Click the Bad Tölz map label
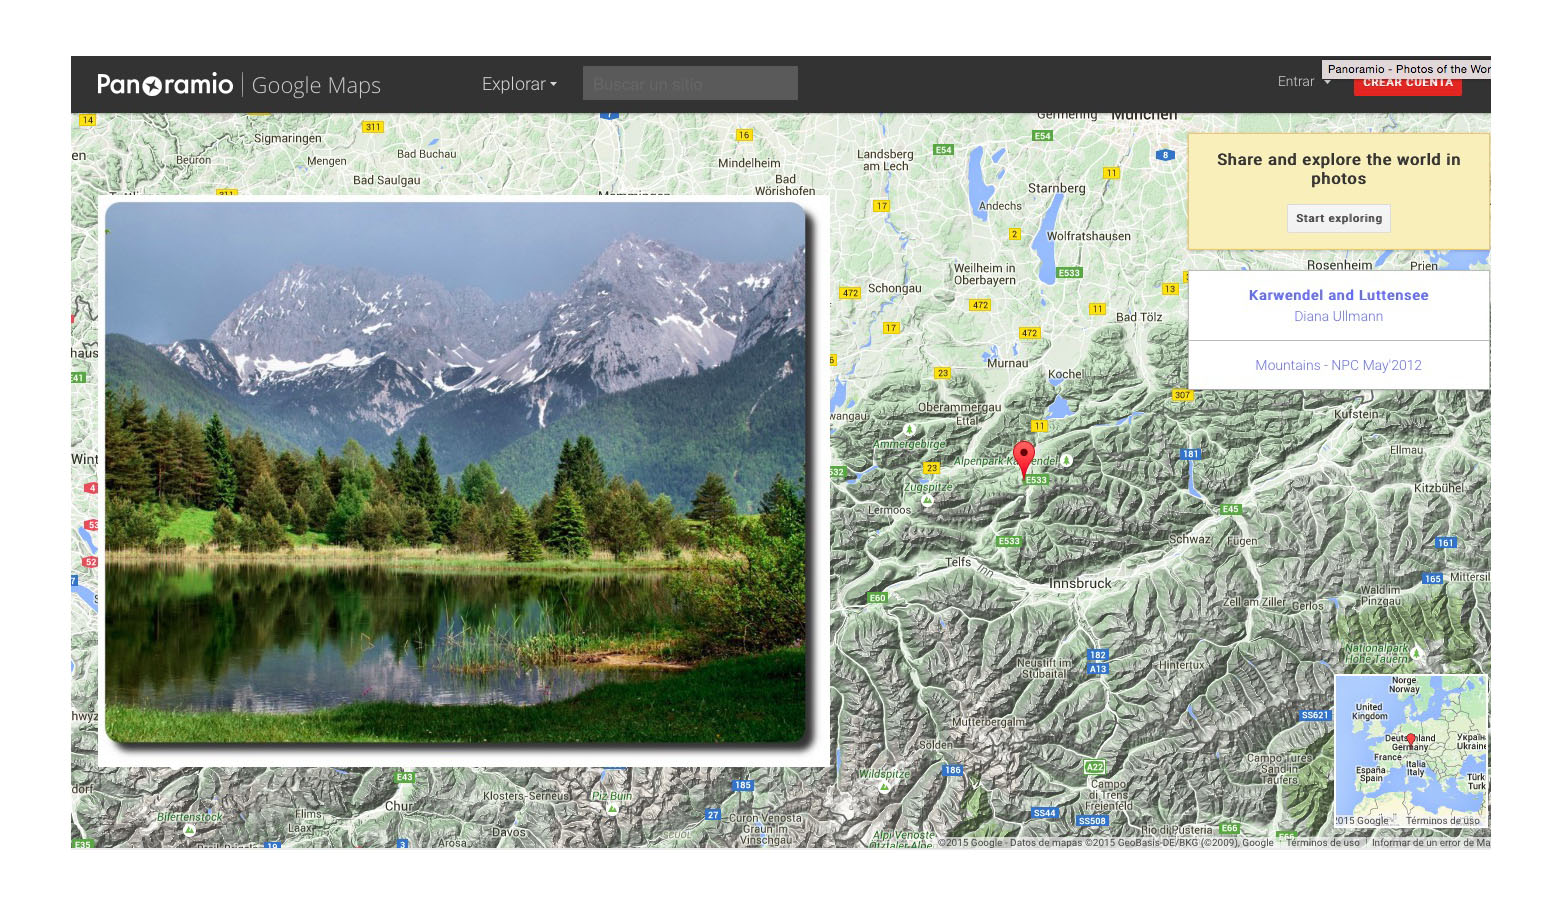The image size is (1562, 907). coord(1139,317)
